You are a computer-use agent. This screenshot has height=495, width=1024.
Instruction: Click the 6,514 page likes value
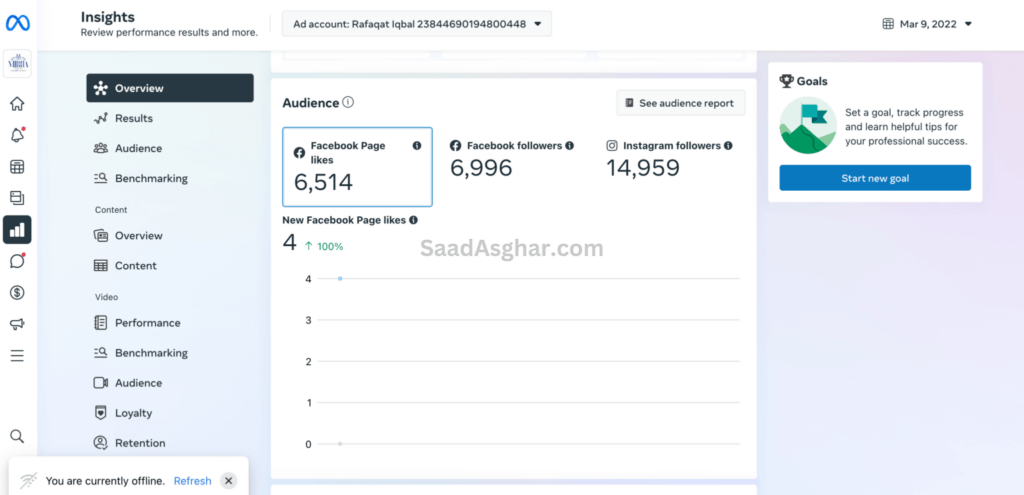point(323,182)
